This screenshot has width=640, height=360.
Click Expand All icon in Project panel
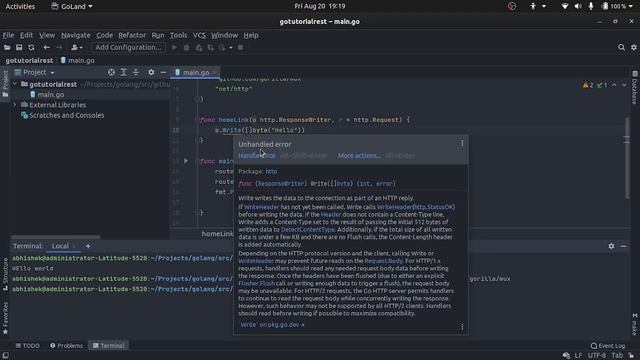click(x=124, y=72)
